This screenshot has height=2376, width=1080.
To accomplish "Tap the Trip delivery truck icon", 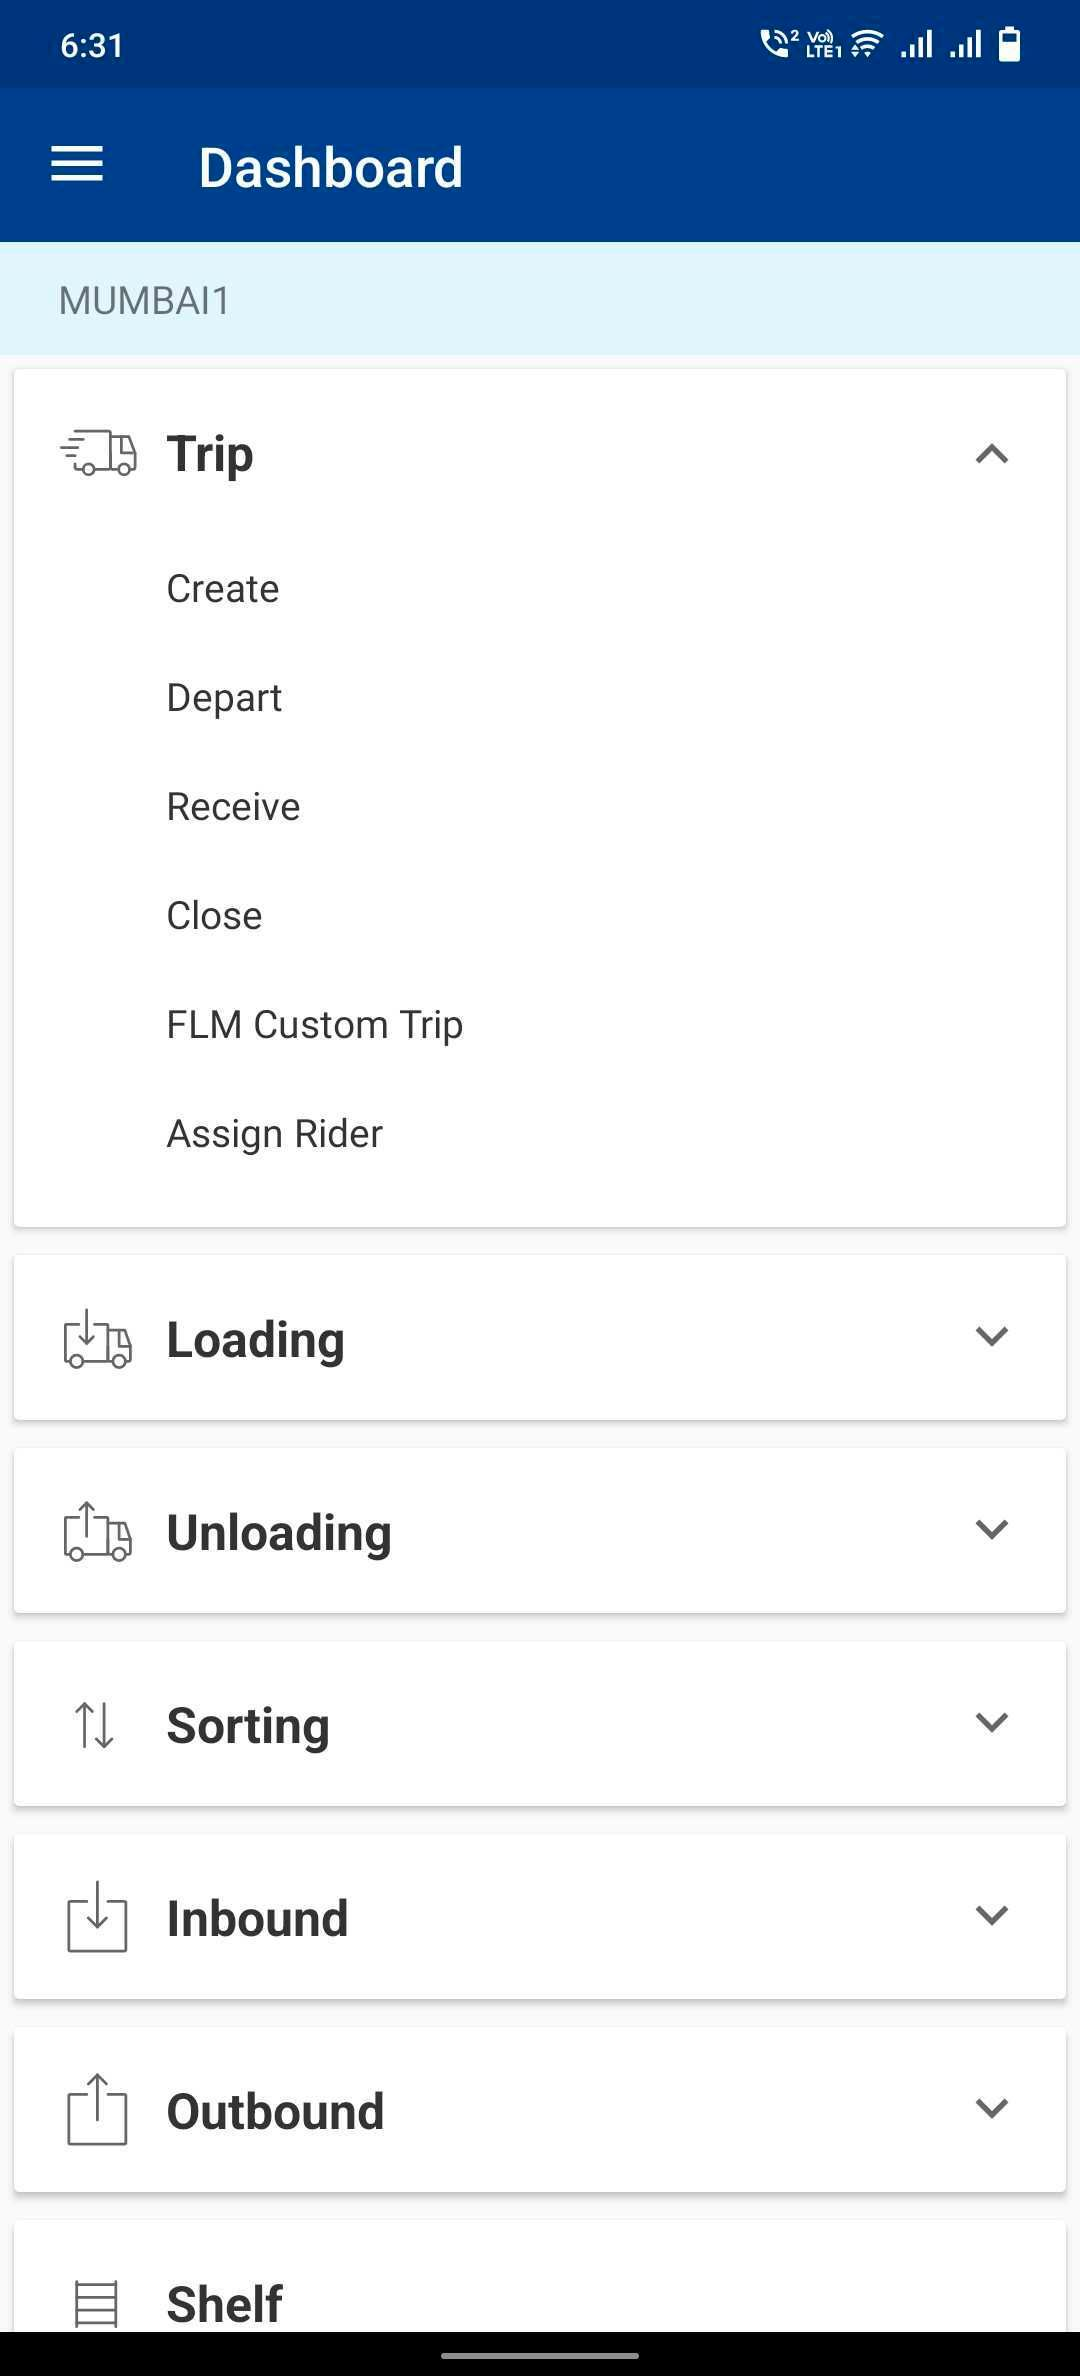I will pos(98,453).
